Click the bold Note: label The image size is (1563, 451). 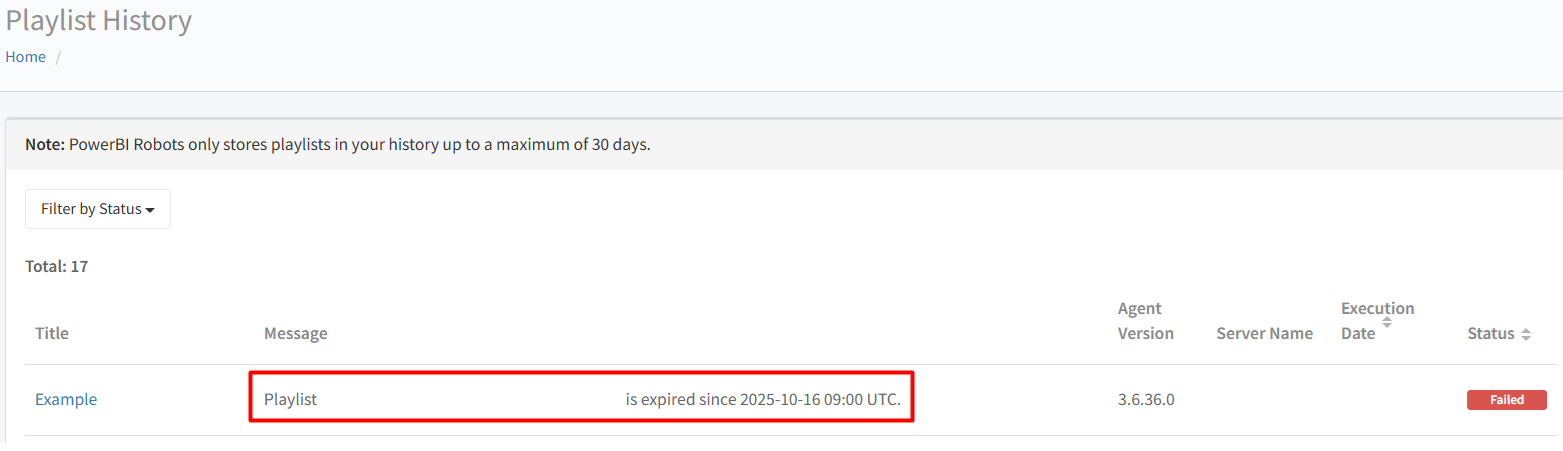(x=45, y=144)
